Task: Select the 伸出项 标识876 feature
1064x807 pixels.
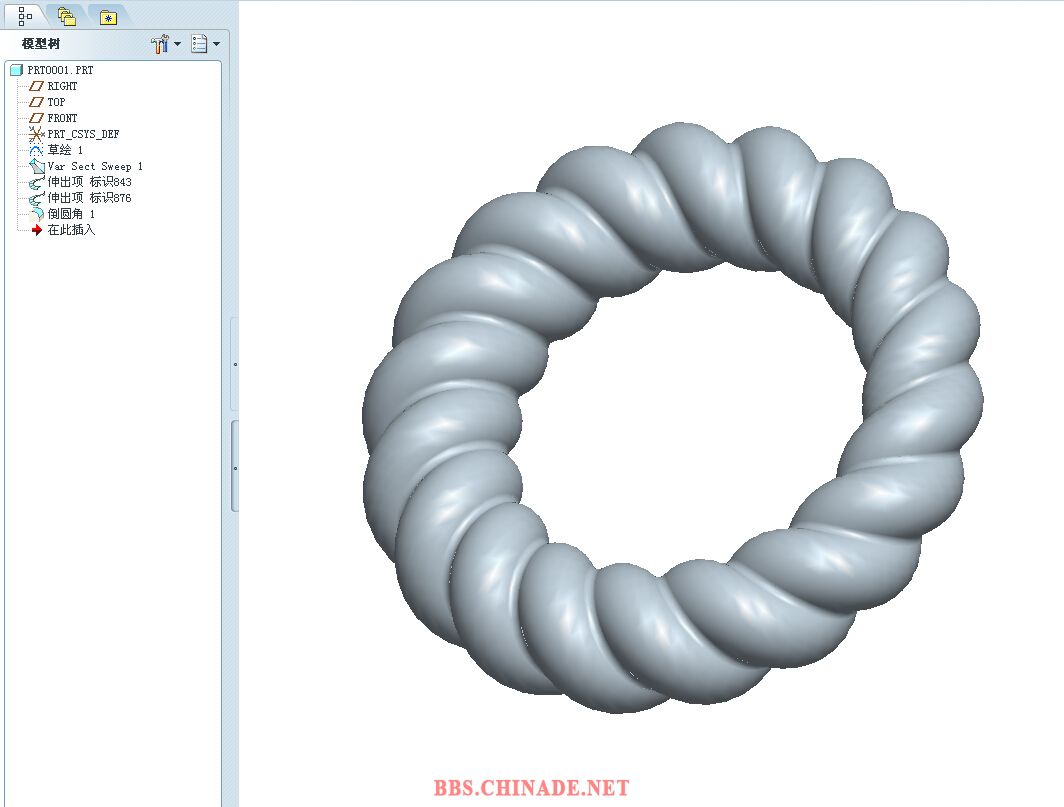Action: point(89,198)
